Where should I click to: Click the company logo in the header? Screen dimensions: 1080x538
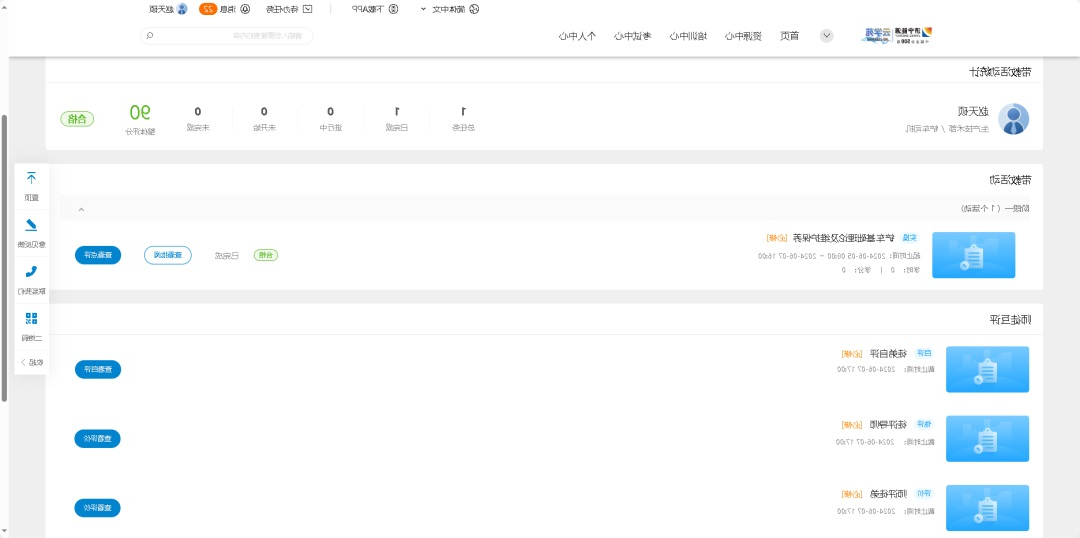coord(897,35)
